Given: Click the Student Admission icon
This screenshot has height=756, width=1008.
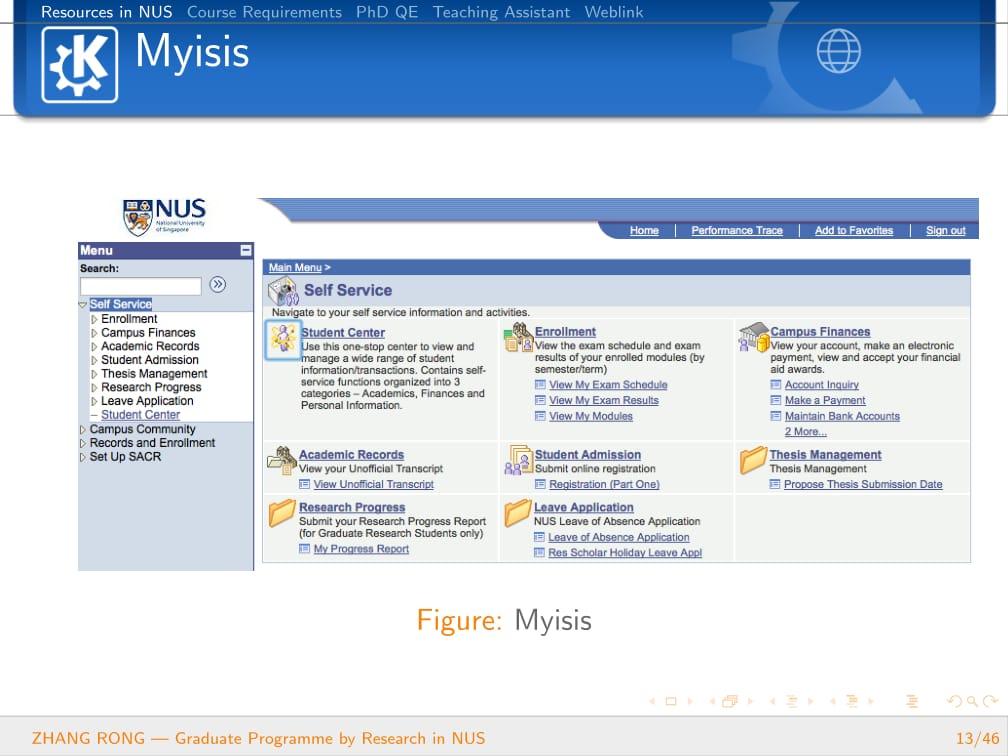Looking at the screenshot, I should [518, 460].
